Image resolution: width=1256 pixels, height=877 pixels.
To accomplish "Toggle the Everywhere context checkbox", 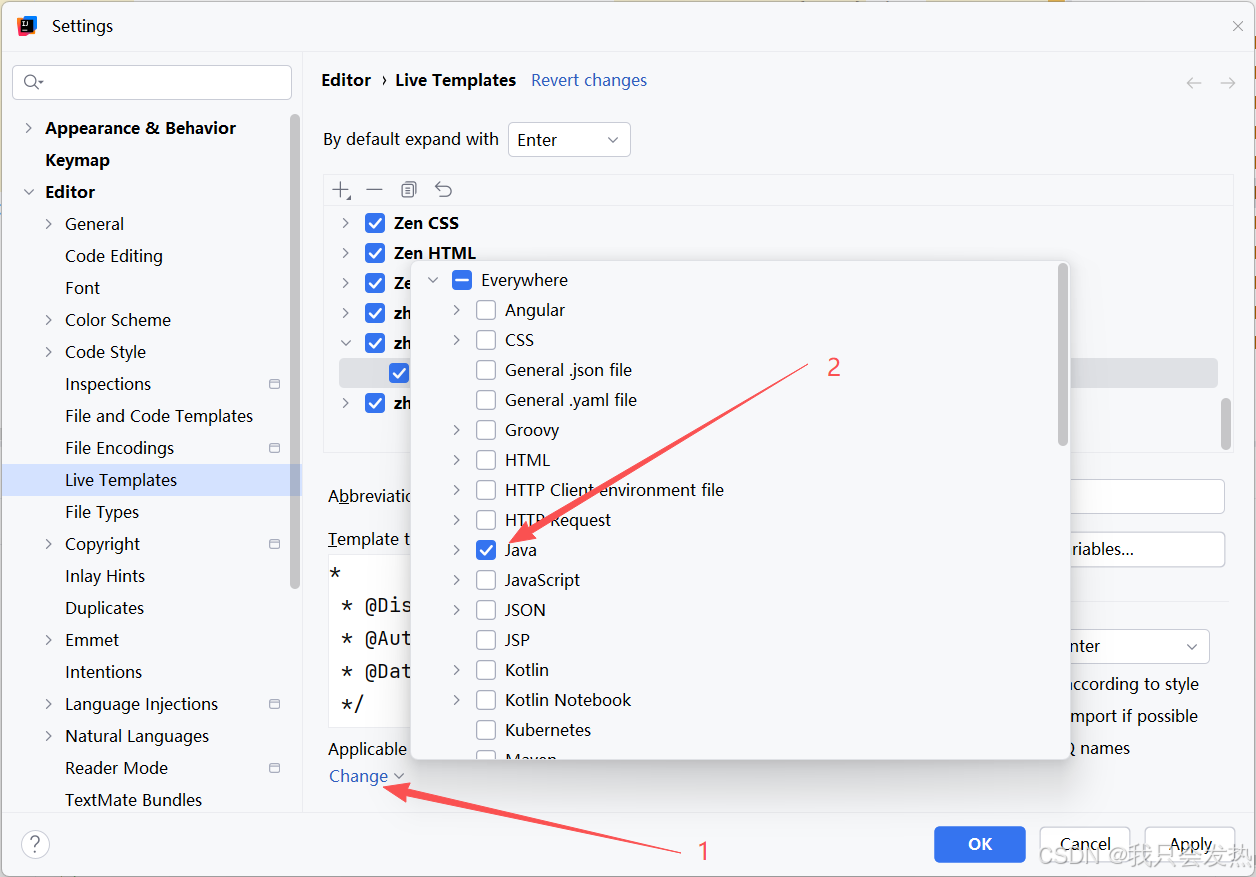I will [x=462, y=280].
